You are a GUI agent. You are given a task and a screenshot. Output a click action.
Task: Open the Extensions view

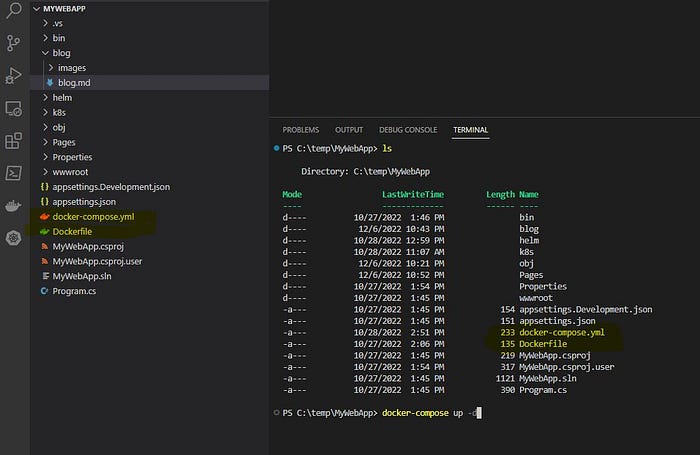[13, 141]
